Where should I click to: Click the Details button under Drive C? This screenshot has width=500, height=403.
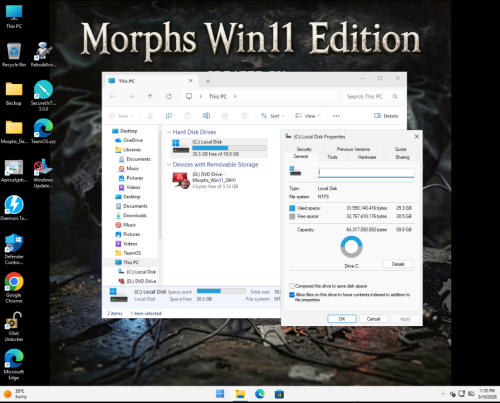click(x=398, y=264)
